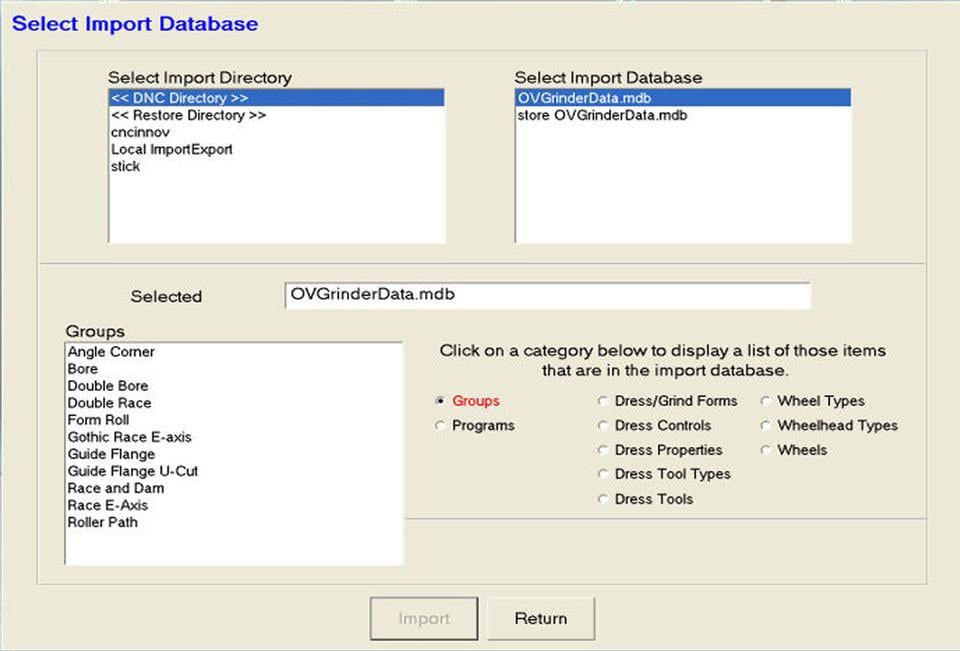
Task: Pick the stick directory in the list
Action: tap(126, 167)
